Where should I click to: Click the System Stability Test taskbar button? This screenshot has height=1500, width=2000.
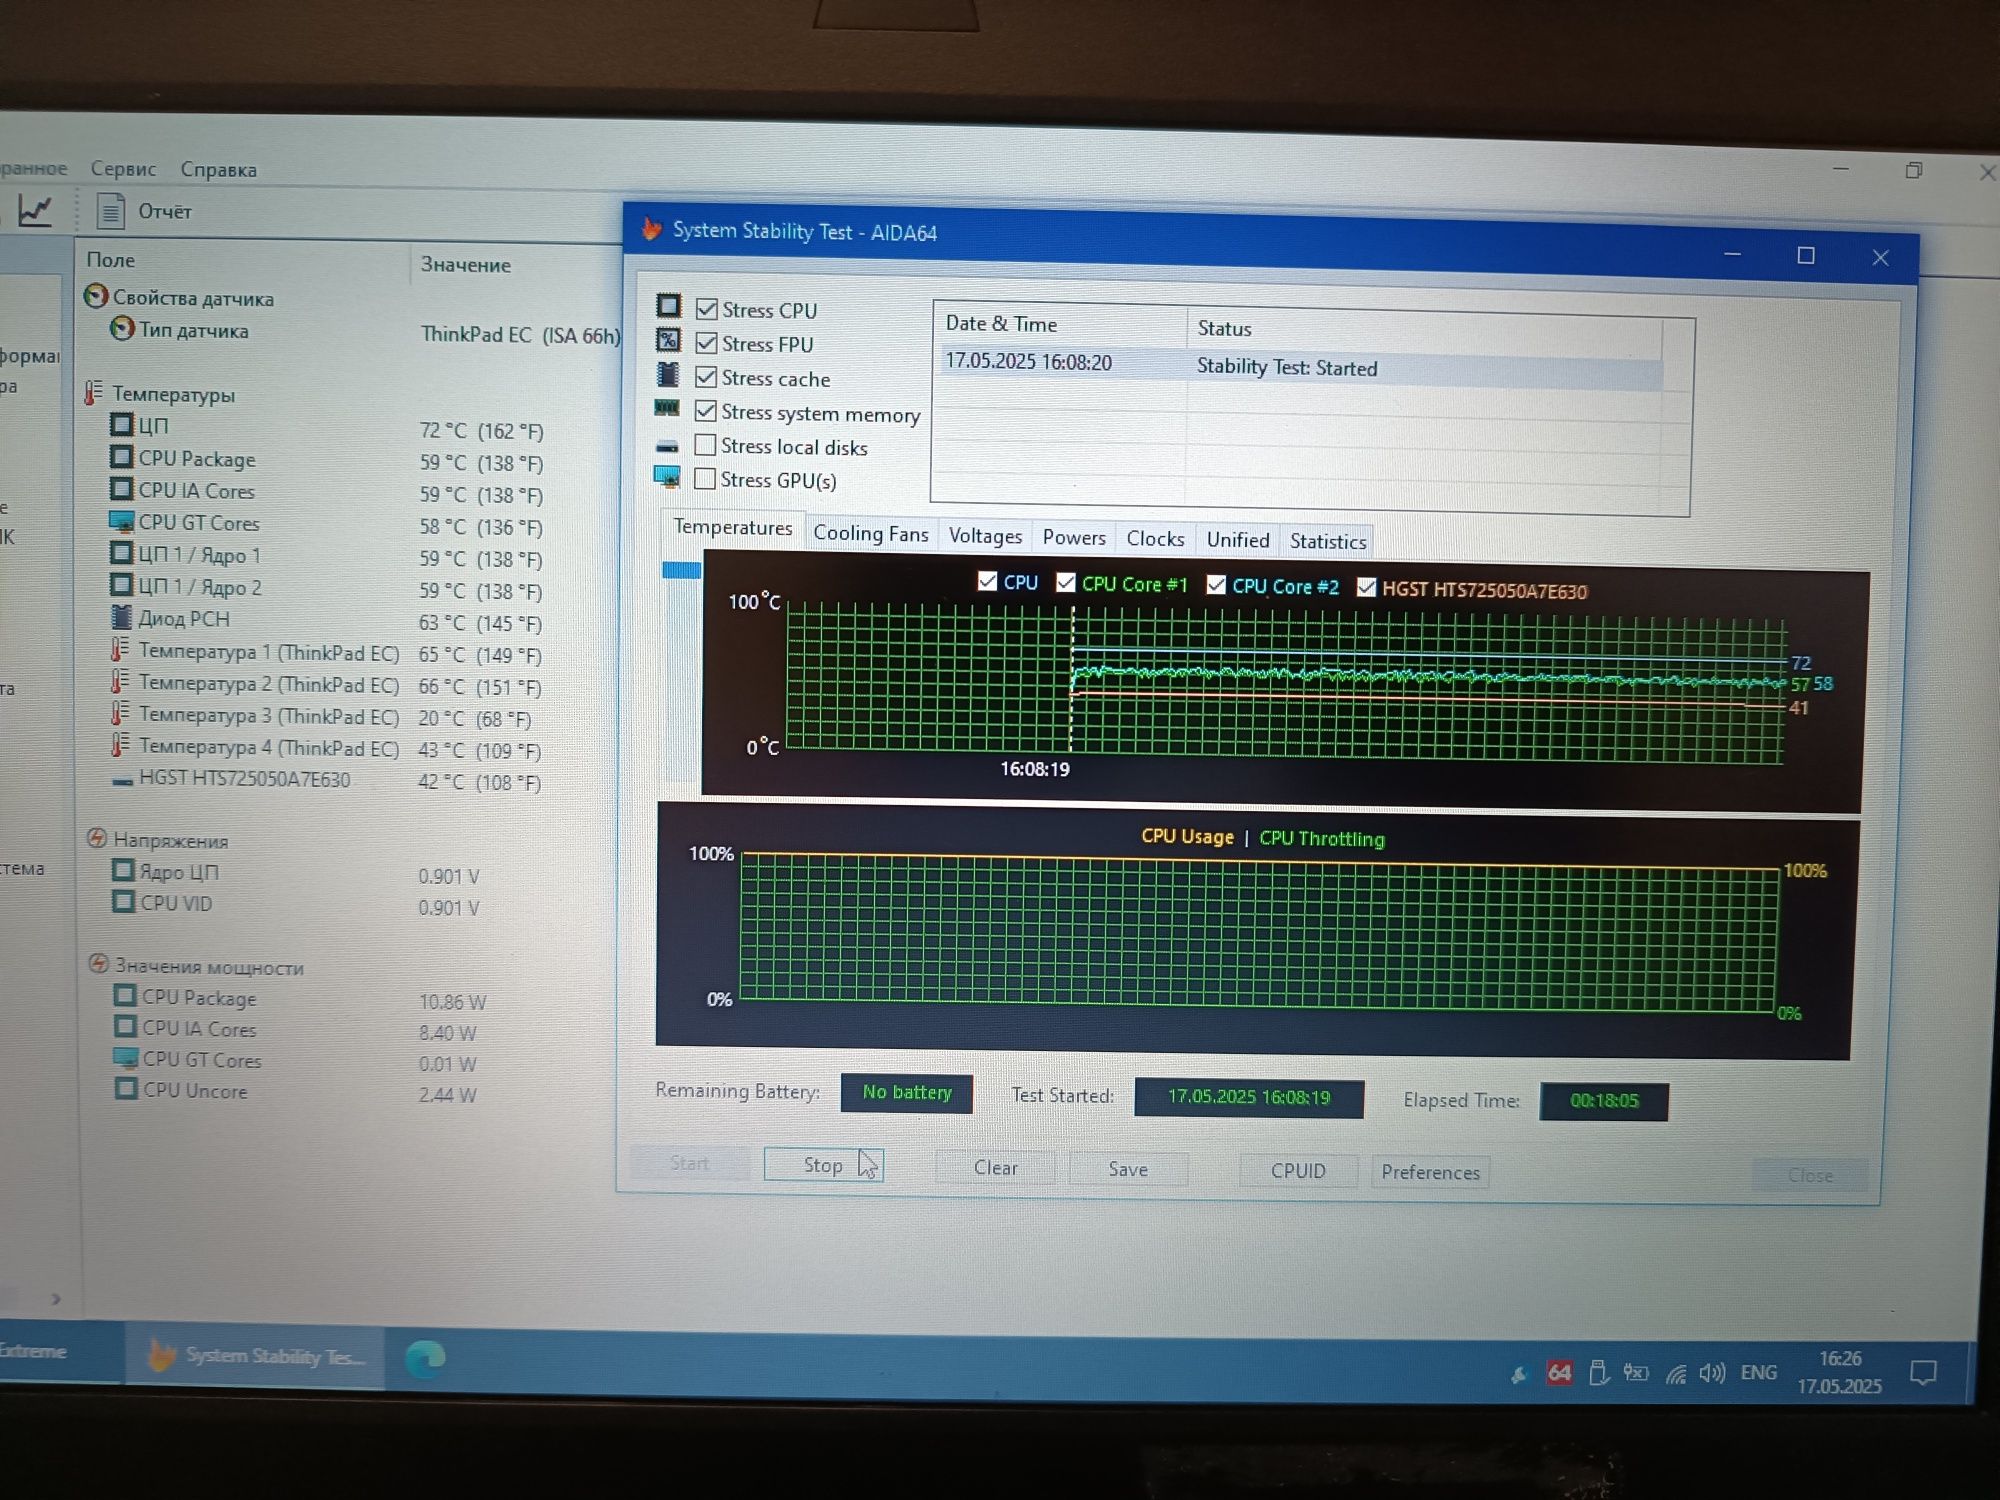click(256, 1356)
